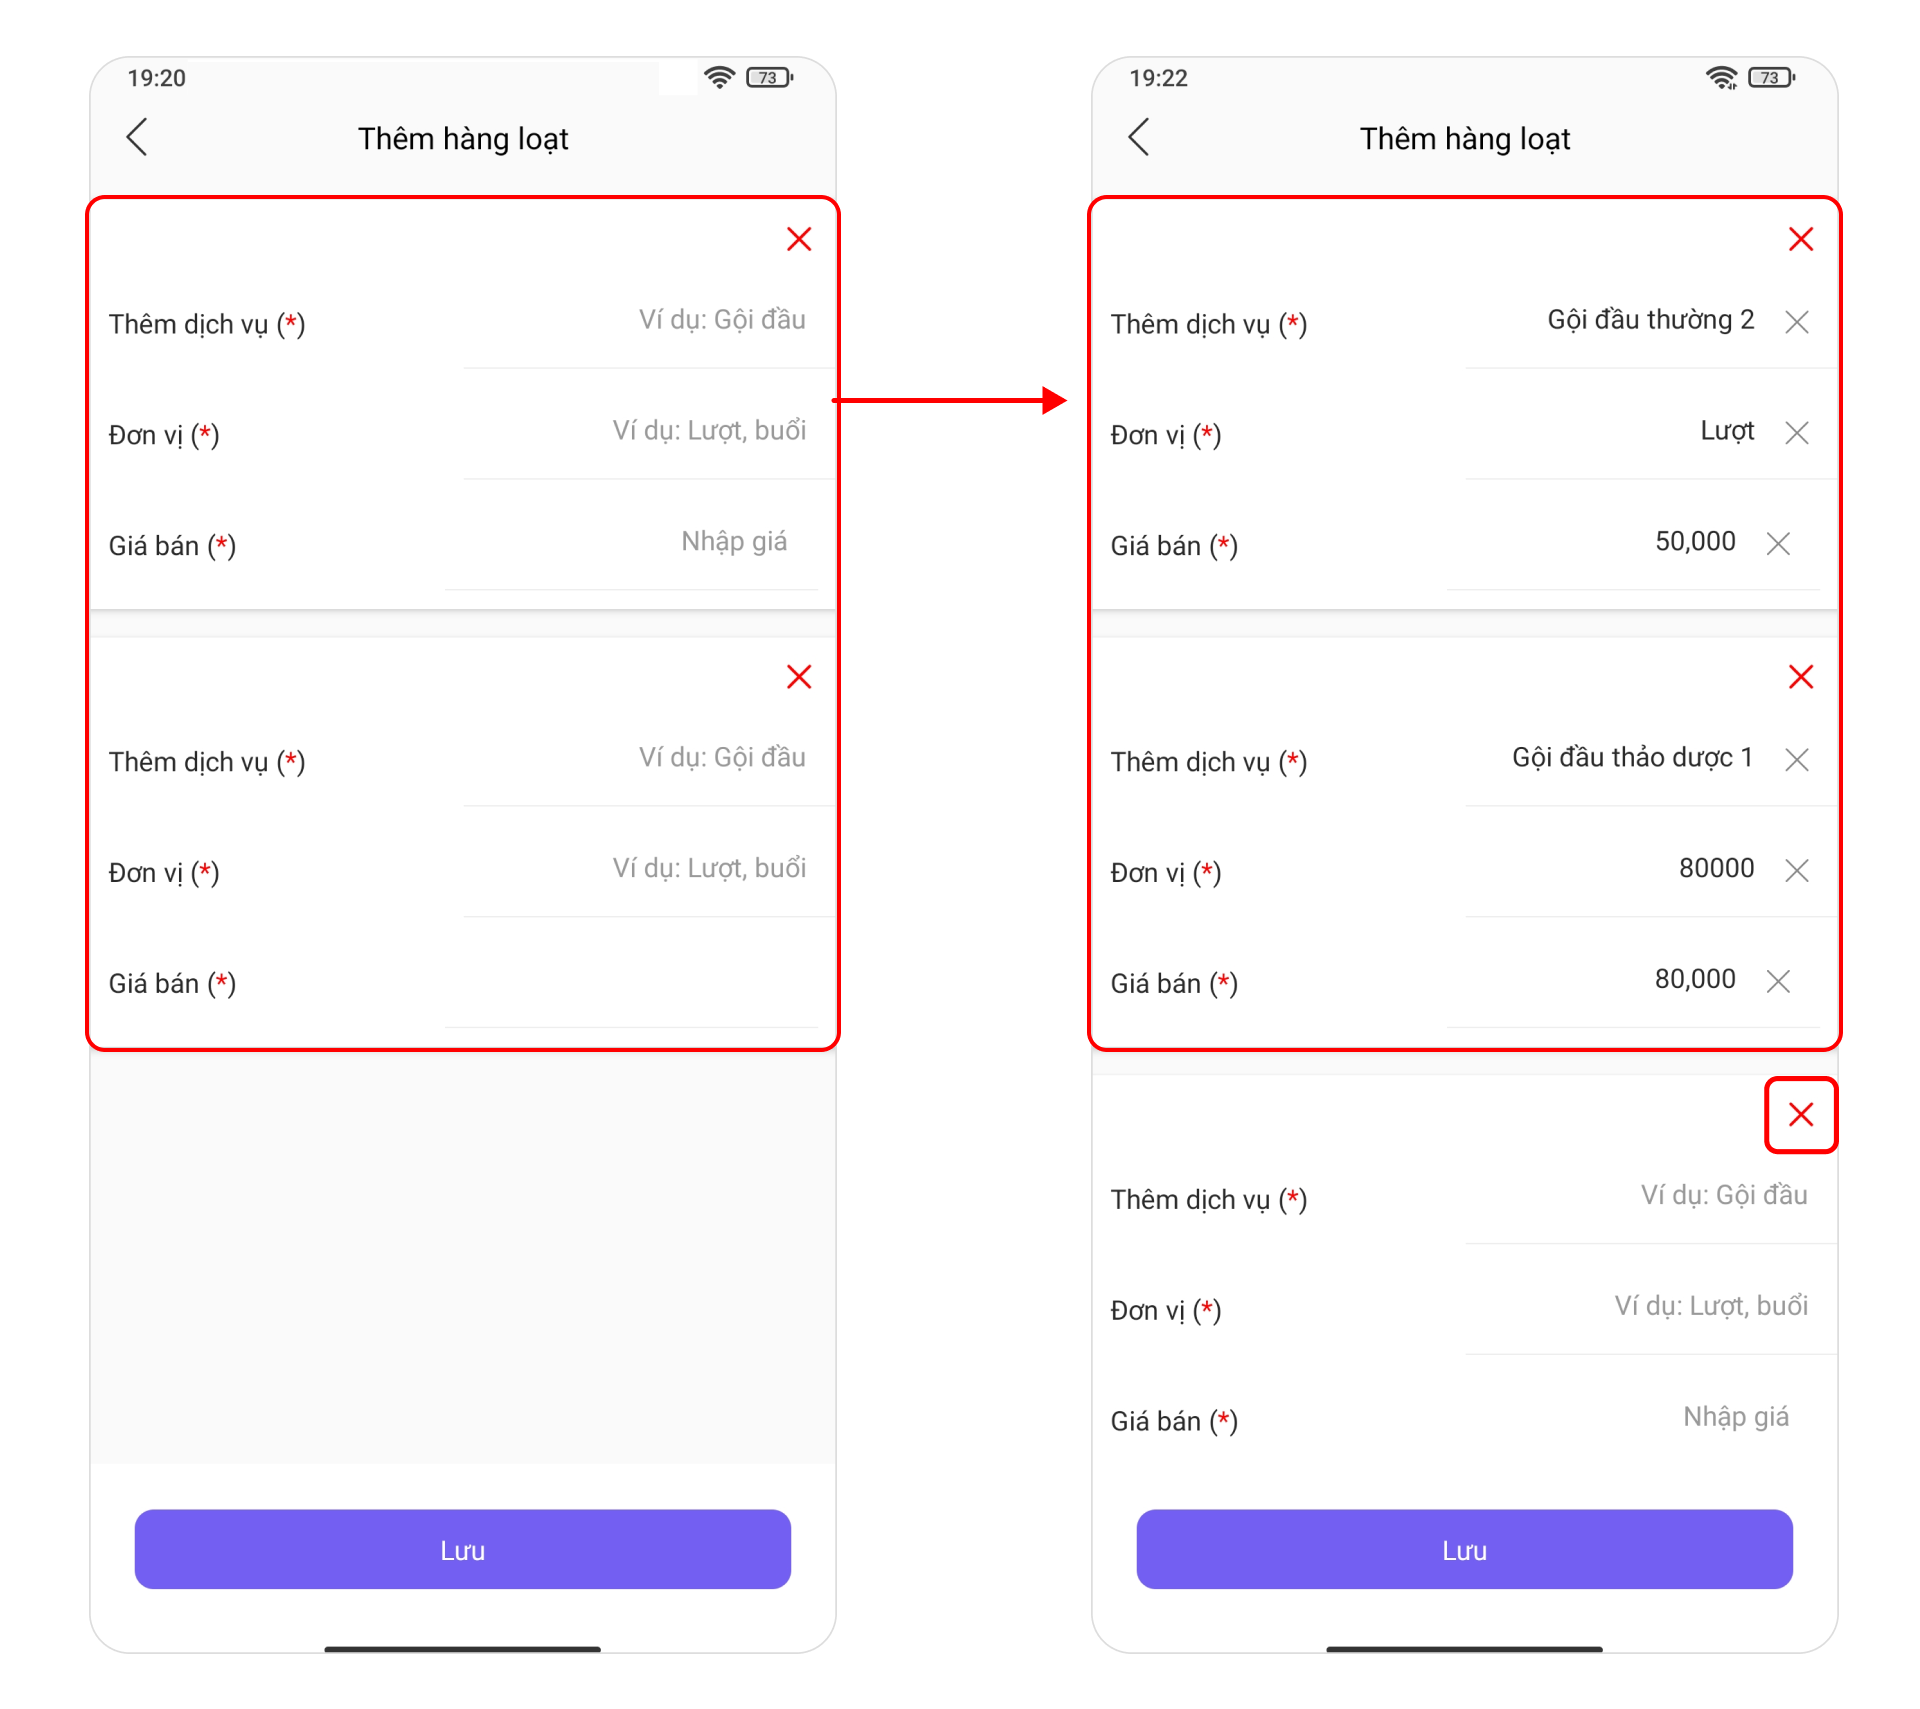Clear the 'Gội đầu thường 2' service name
1920x1709 pixels.
click(x=1797, y=322)
